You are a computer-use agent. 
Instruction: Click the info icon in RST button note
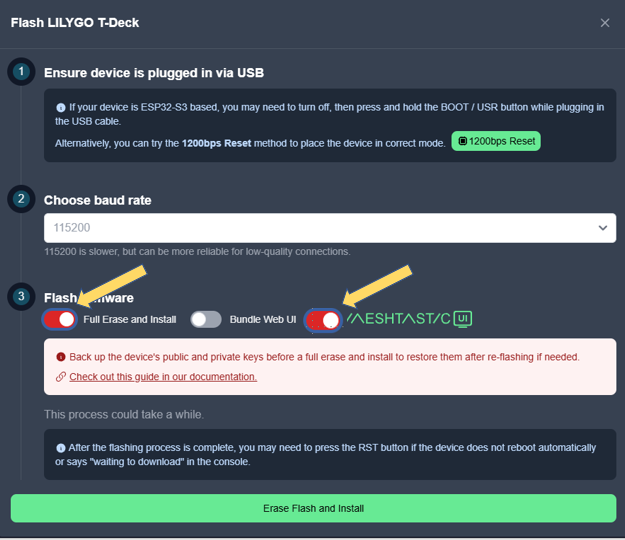click(61, 448)
